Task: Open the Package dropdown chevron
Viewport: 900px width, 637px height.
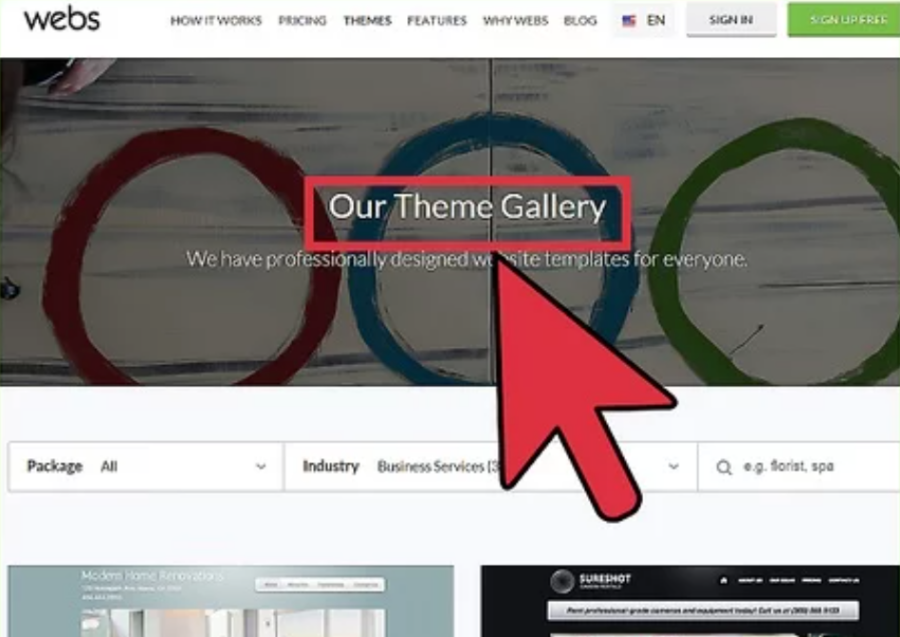Action: pos(261,467)
